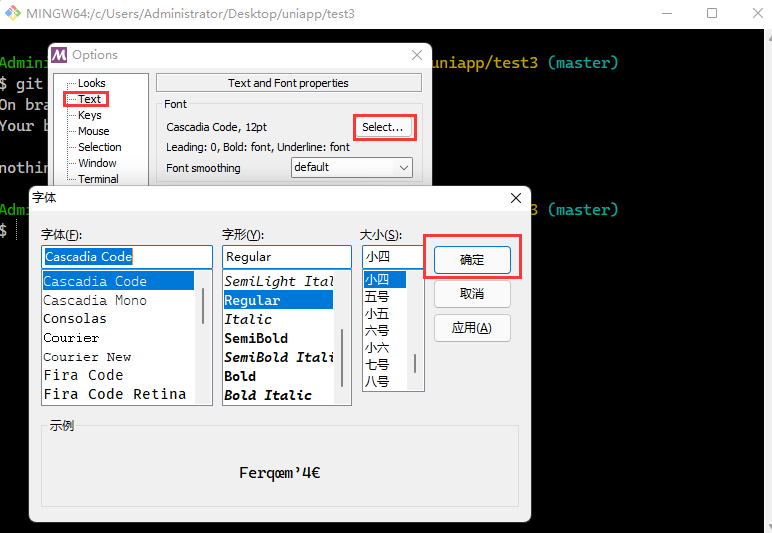The image size is (772, 533).
Task: Select Text in Options tree
Action: [89, 99]
